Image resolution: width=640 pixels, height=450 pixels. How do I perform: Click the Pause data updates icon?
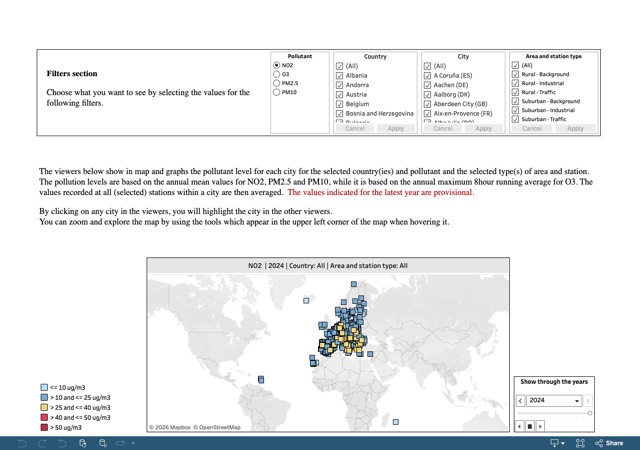pyautogui.click(x=102, y=443)
